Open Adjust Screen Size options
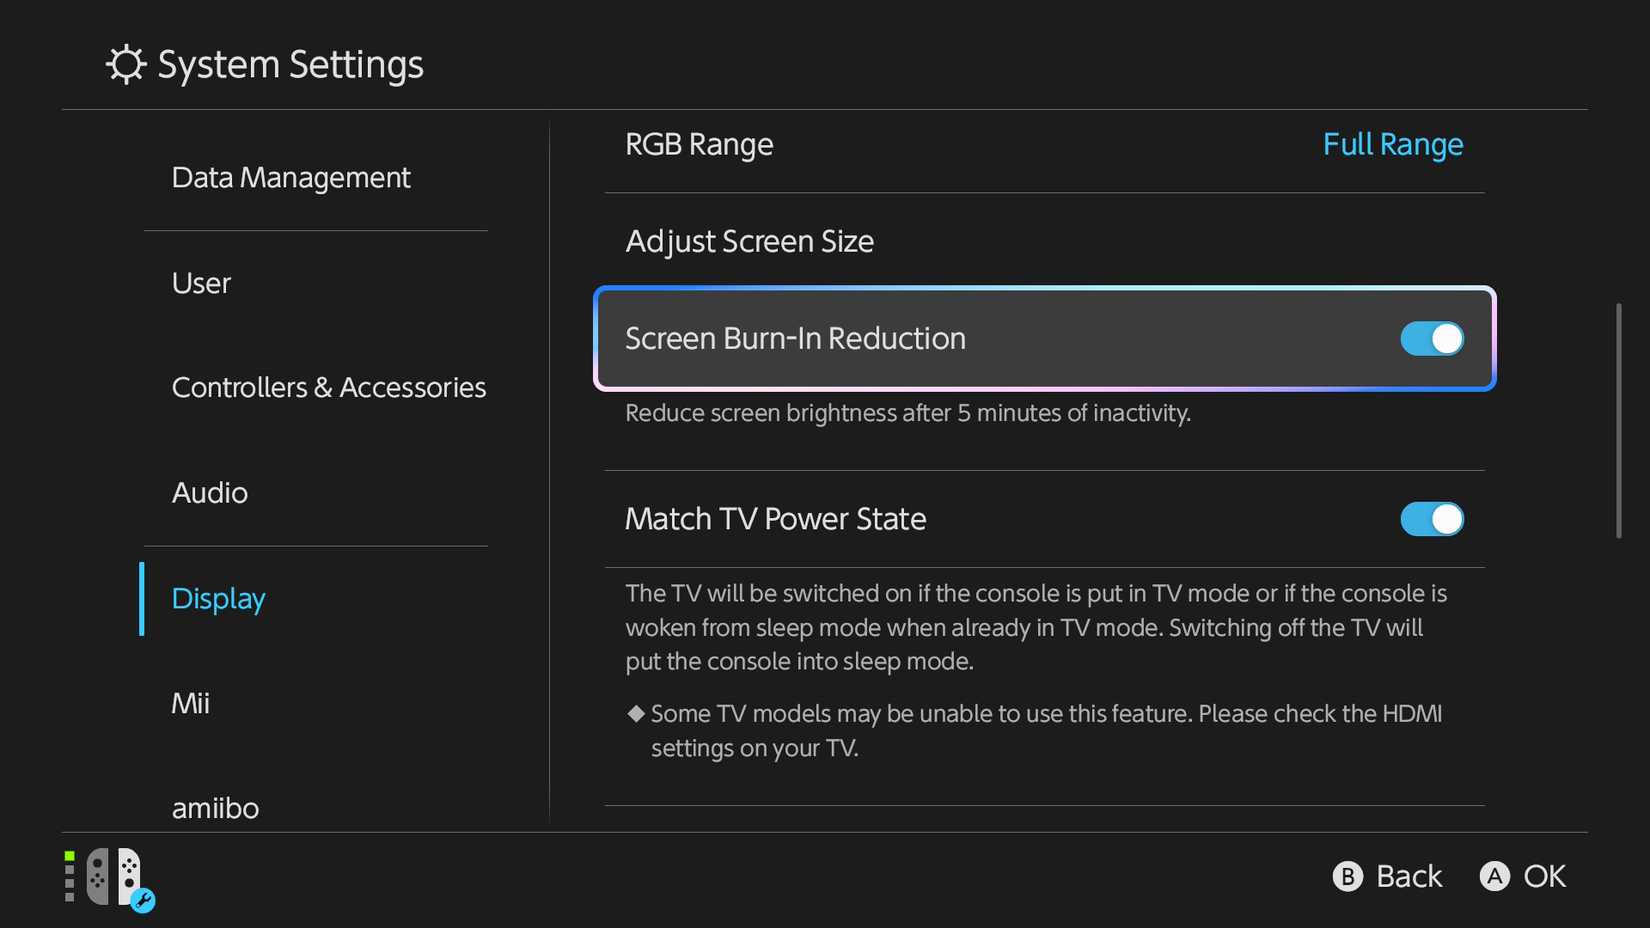The width and height of the screenshot is (1650, 928). point(749,241)
